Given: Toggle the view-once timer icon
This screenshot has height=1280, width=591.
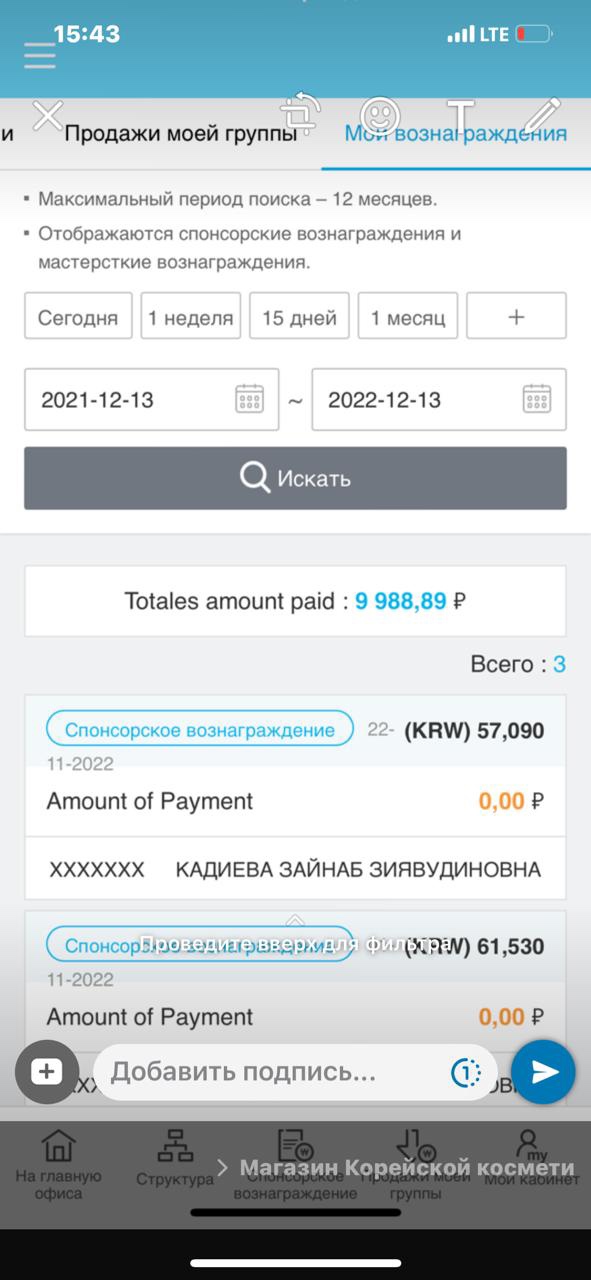Looking at the screenshot, I should point(466,1073).
